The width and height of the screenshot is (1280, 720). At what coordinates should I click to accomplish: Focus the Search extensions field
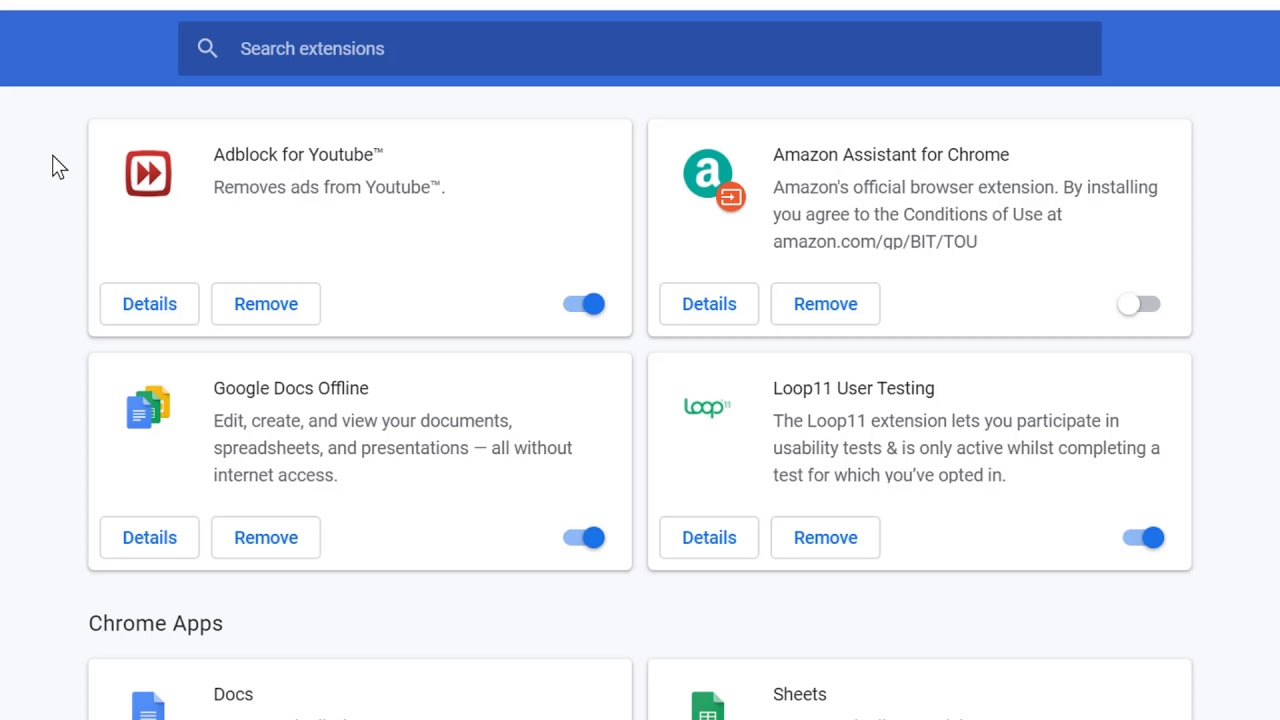(640, 48)
